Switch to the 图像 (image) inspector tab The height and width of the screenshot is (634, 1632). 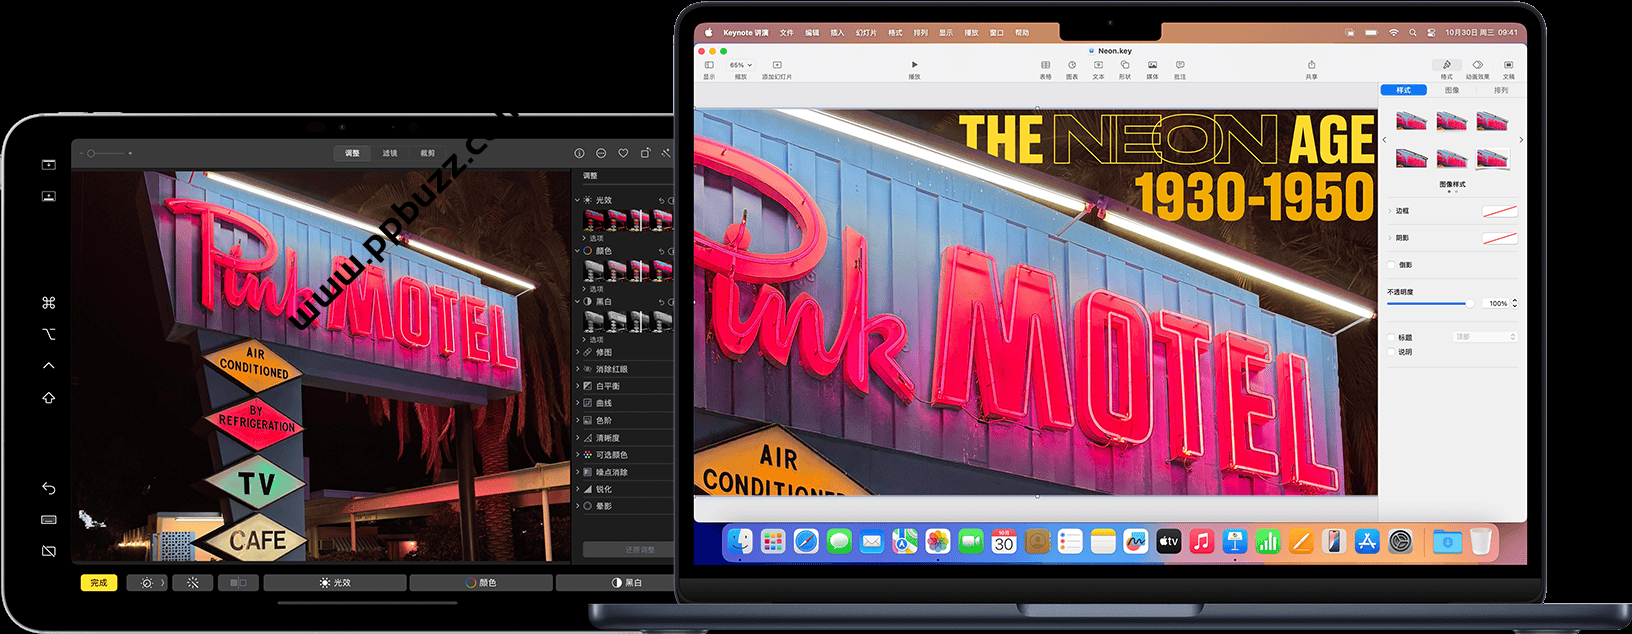click(1452, 90)
